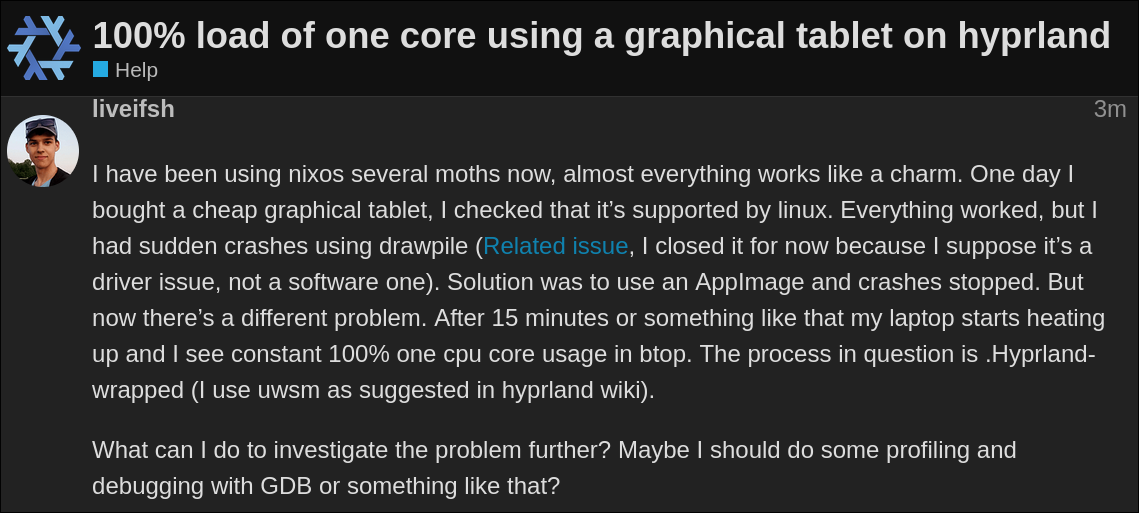Open the liveifsh username profile
Screen dimensions: 1139x513
tap(133, 109)
